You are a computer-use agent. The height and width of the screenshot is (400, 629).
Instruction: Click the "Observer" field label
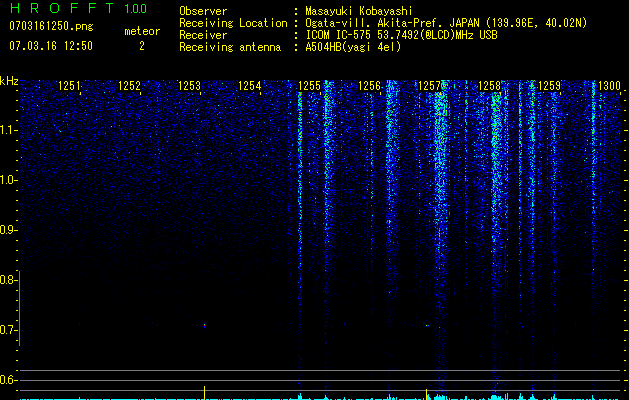coord(203,11)
